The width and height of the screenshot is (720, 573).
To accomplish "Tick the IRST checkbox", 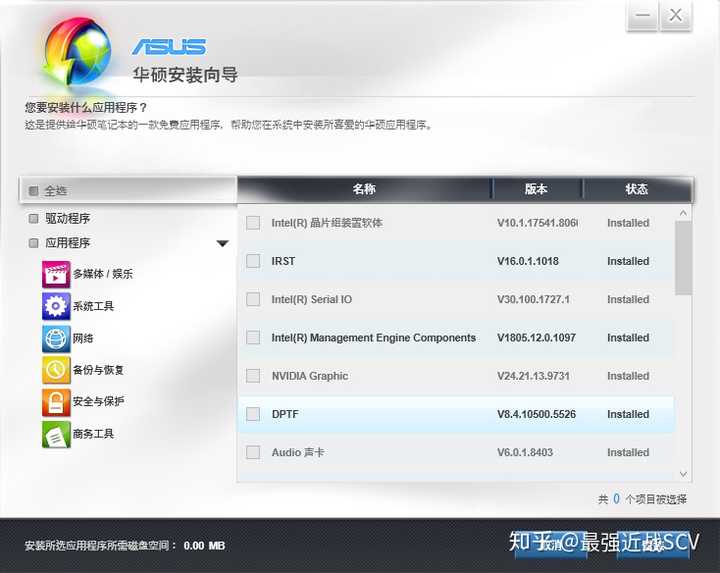I will pyautogui.click(x=253, y=261).
